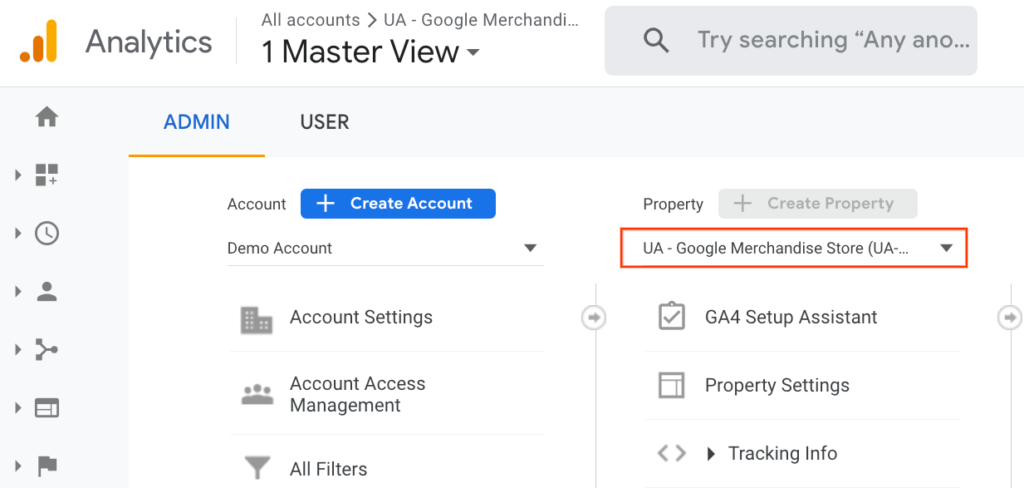This screenshot has height=488, width=1024.
Task: Open Conversions flag icon in sidebar
Action: pyautogui.click(x=47, y=466)
